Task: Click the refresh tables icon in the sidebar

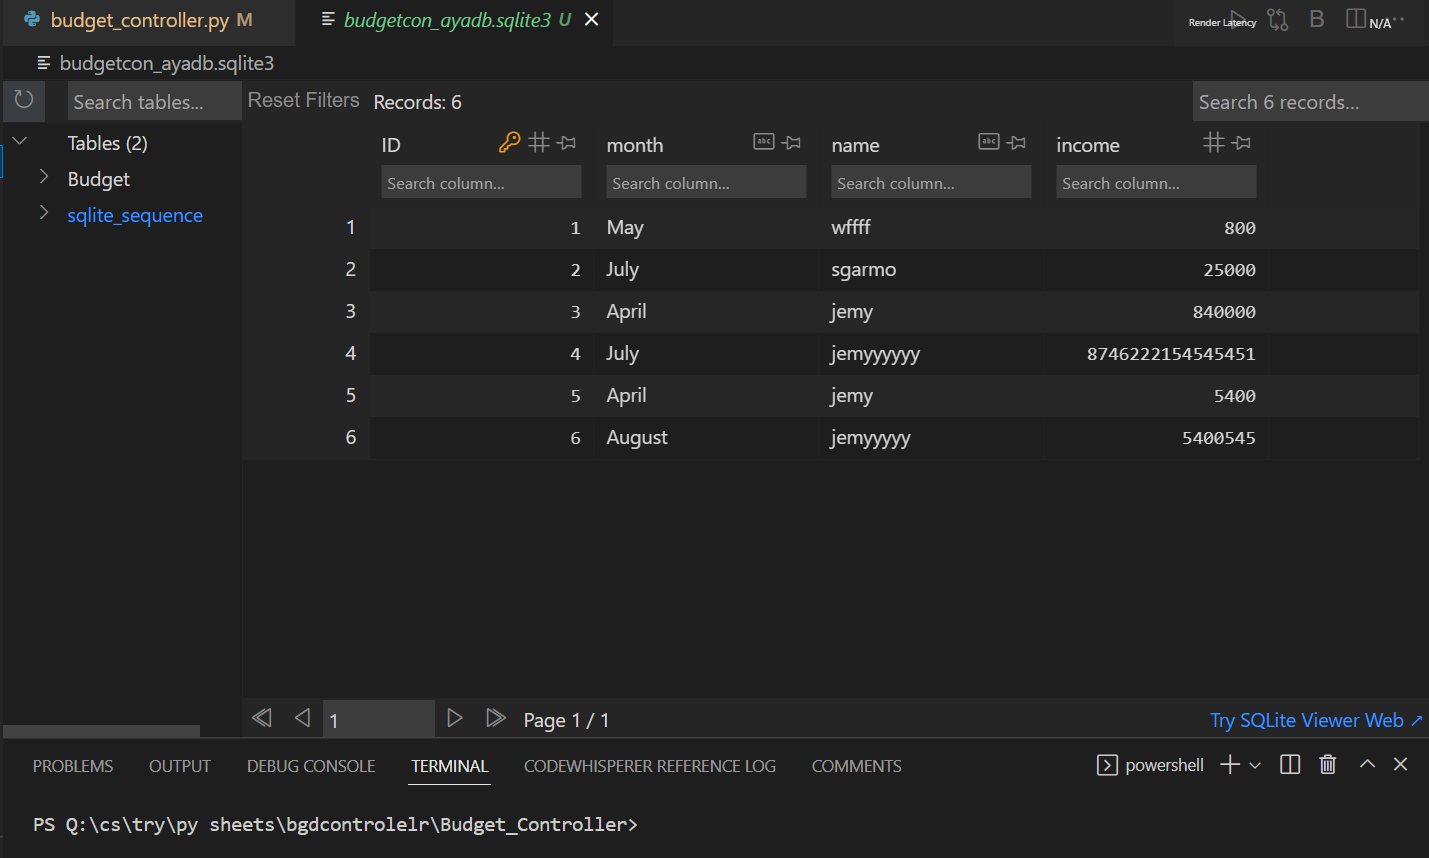Action: coord(23,100)
